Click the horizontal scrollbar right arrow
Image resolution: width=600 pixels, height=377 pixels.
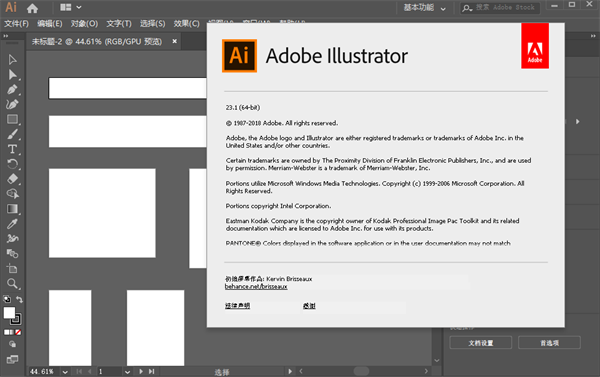tap(426, 371)
